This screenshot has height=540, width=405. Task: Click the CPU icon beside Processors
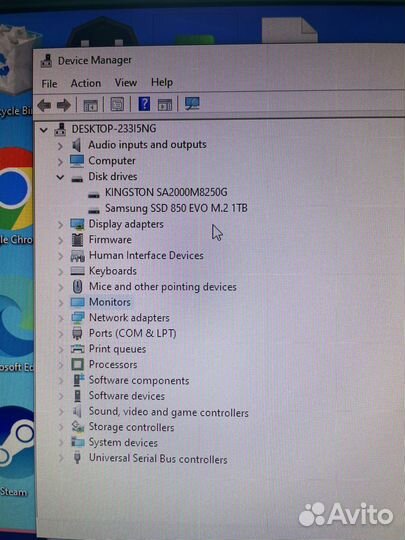pyautogui.click(x=77, y=364)
